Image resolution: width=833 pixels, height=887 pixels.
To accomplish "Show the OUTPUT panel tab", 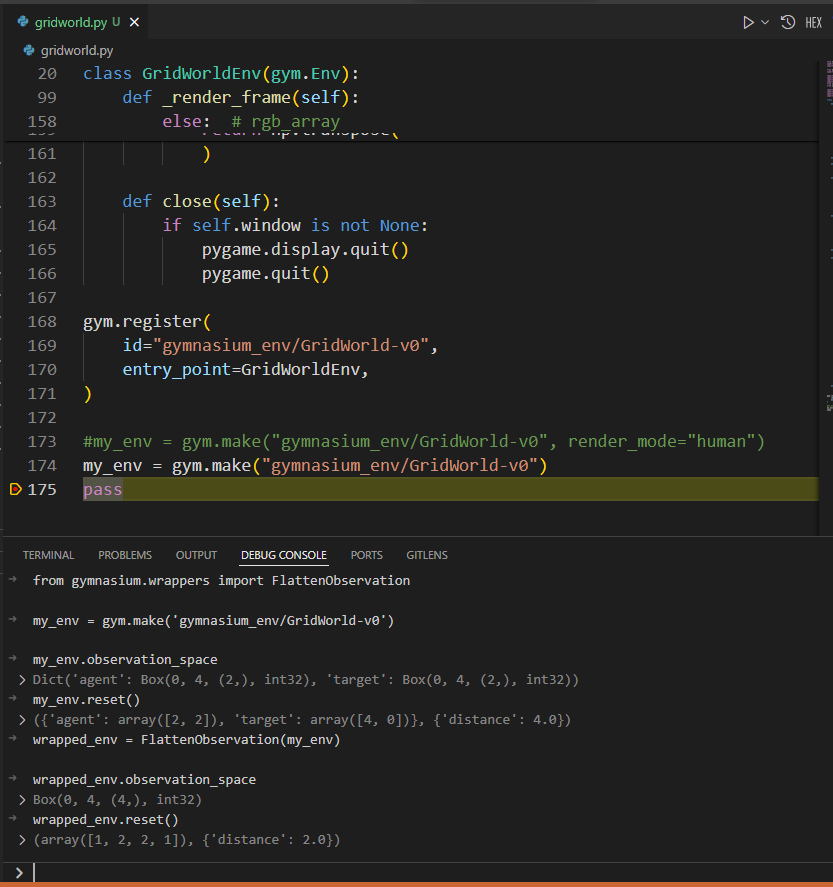I will (196, 555).
